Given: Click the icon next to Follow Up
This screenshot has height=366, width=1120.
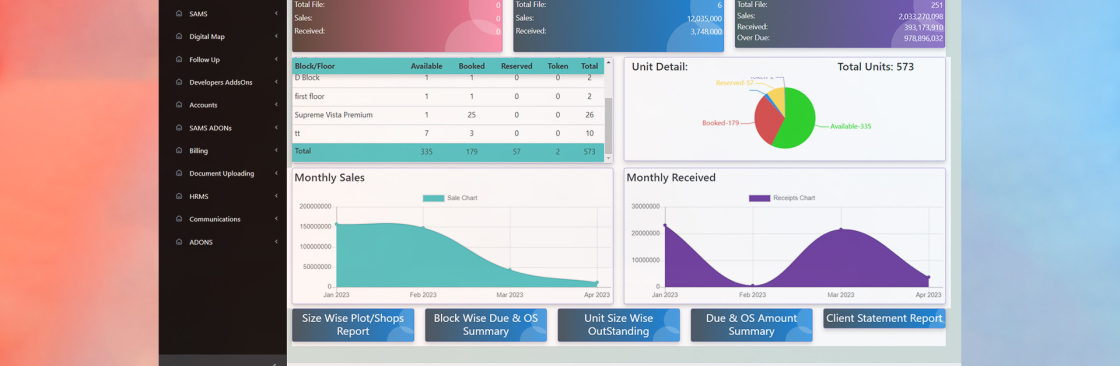Looking at the screenshot, I should (179, 59).
